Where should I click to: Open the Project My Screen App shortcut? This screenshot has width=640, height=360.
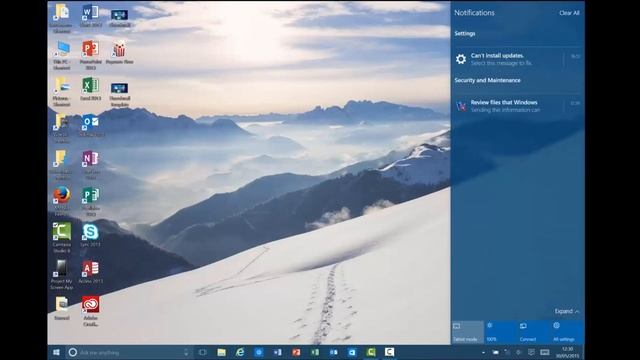tap(62, 274)
